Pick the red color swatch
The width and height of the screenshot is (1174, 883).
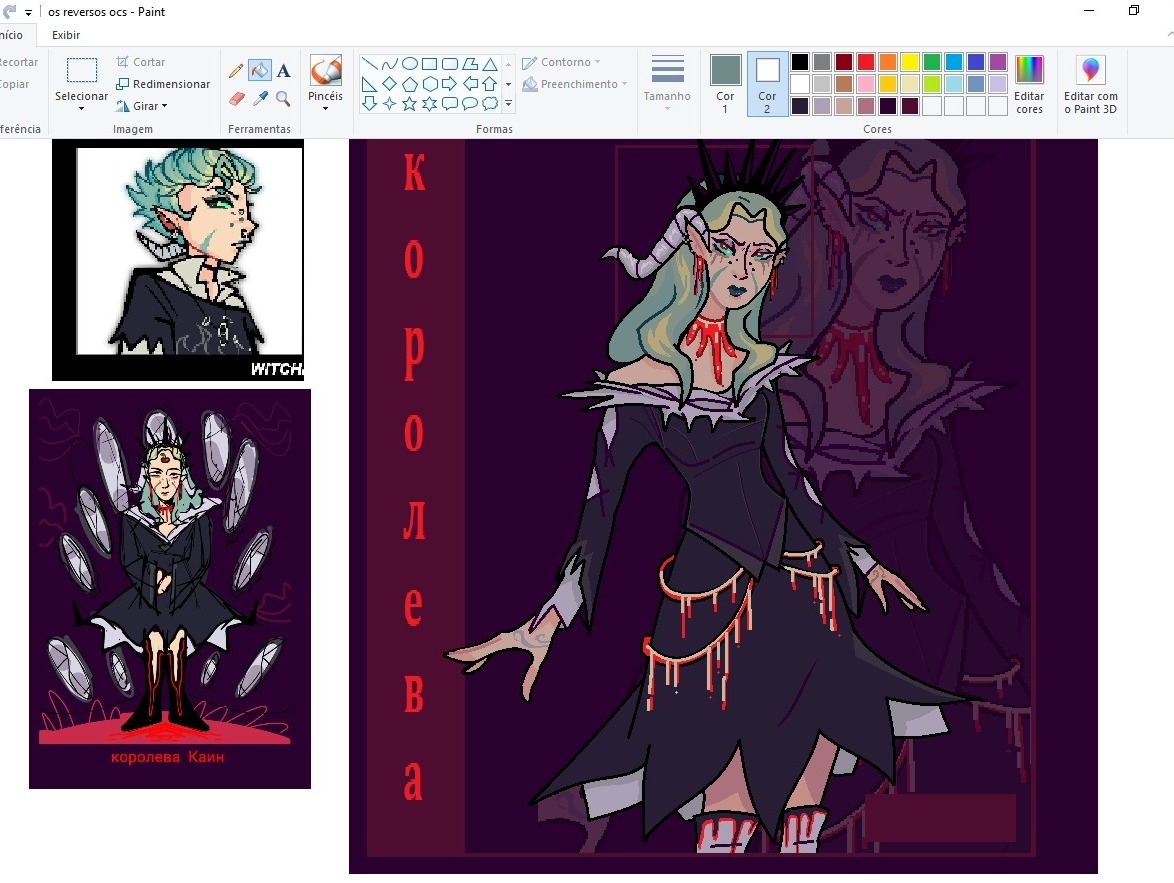[x=866, y=62]
